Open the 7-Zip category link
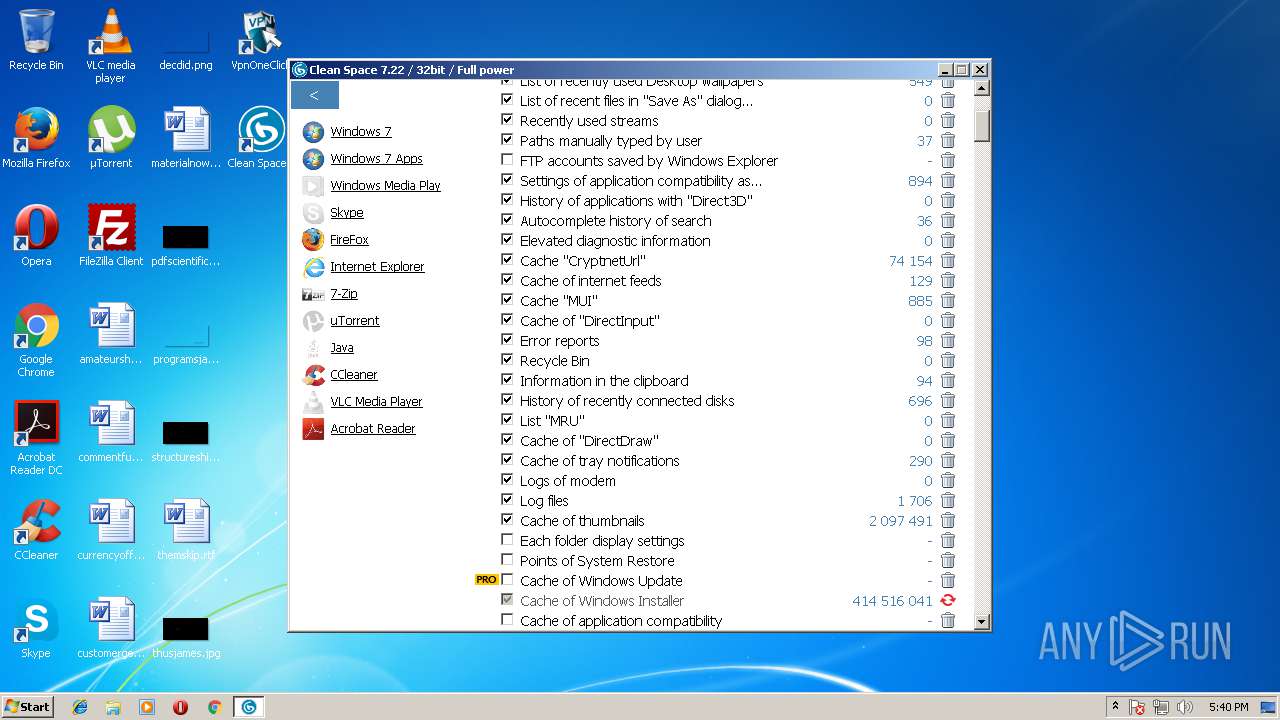Viewport: 1280px width, 720px height. 343,294
